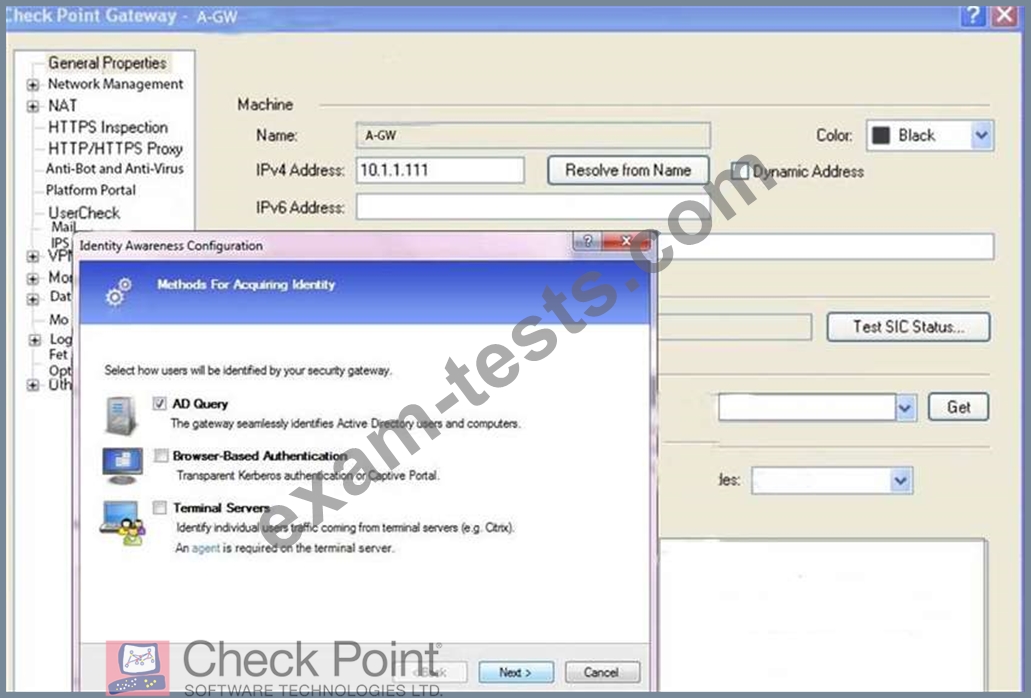
Task: Open the dropdown next to Get button
Action: (905, 407)
